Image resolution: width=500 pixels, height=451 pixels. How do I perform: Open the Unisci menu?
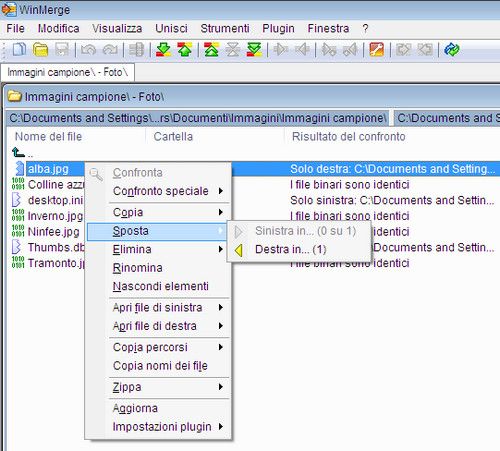pos(171,28)
